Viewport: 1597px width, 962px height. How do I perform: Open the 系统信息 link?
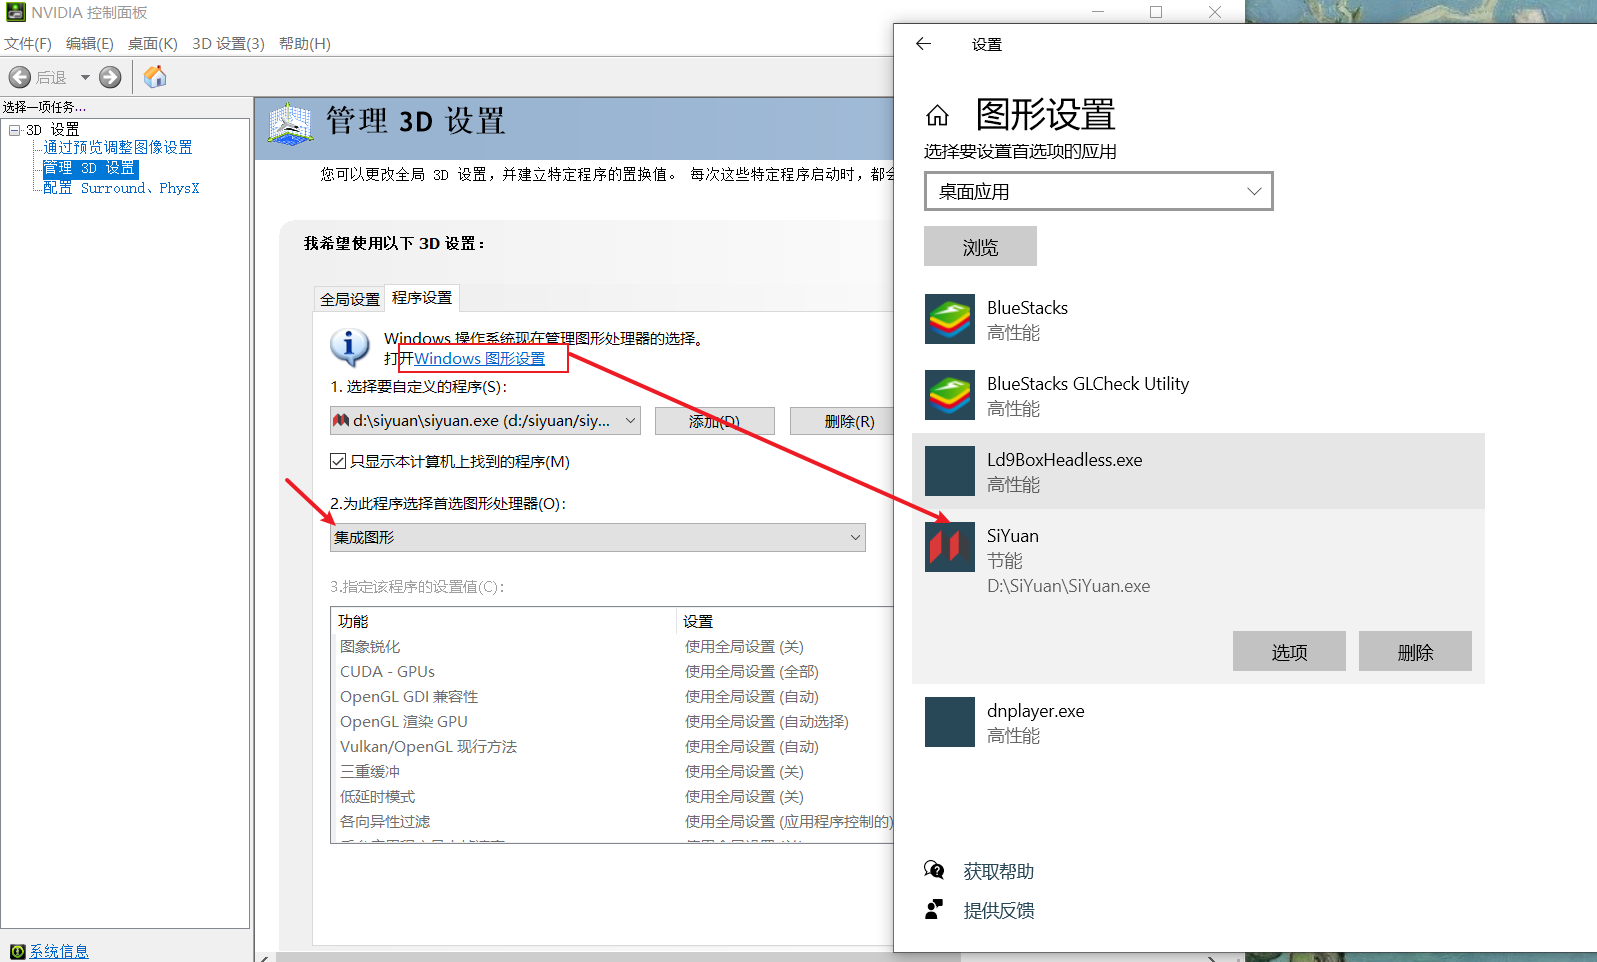59,951
